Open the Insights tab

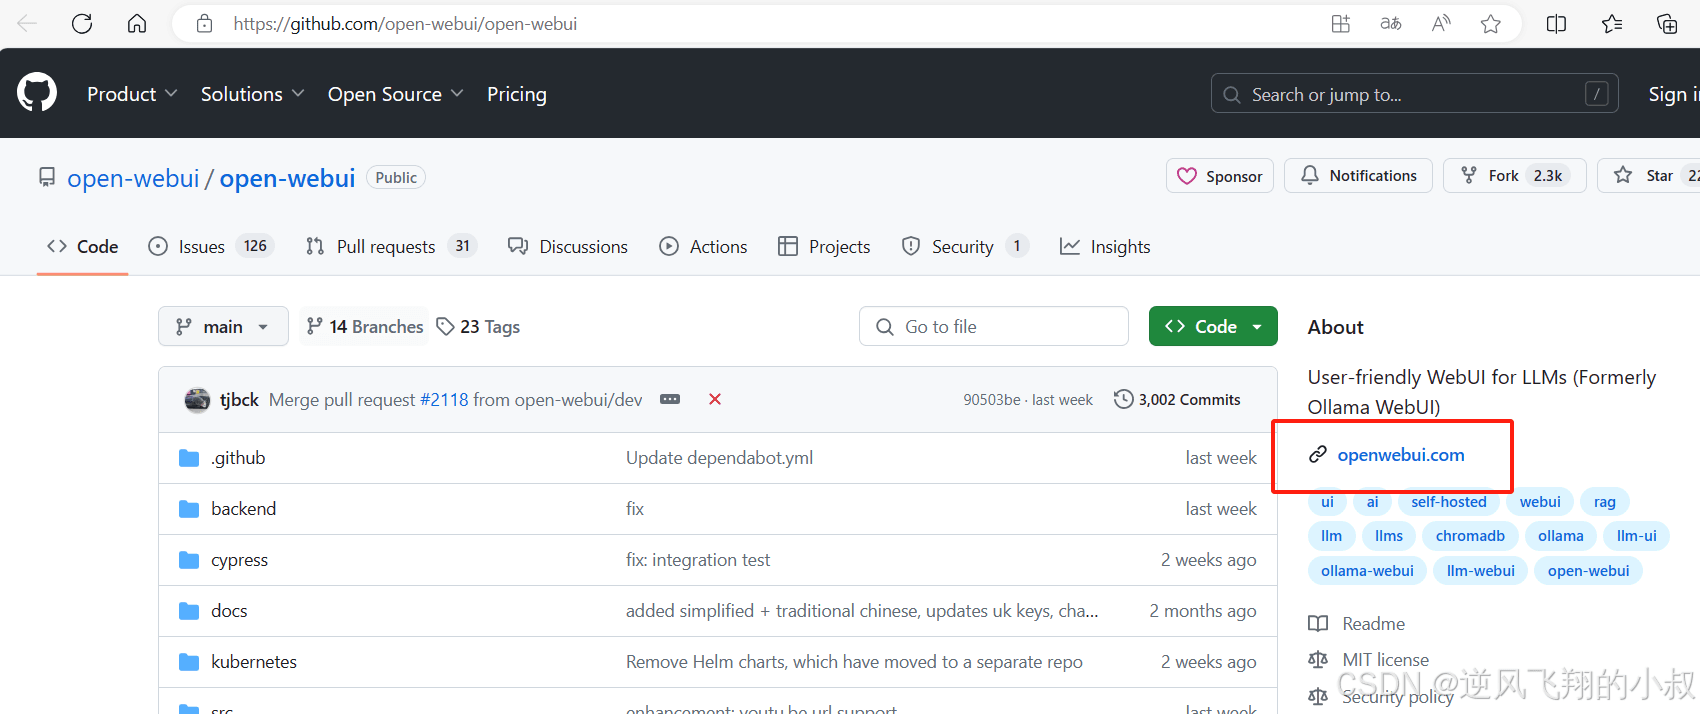1105,247
